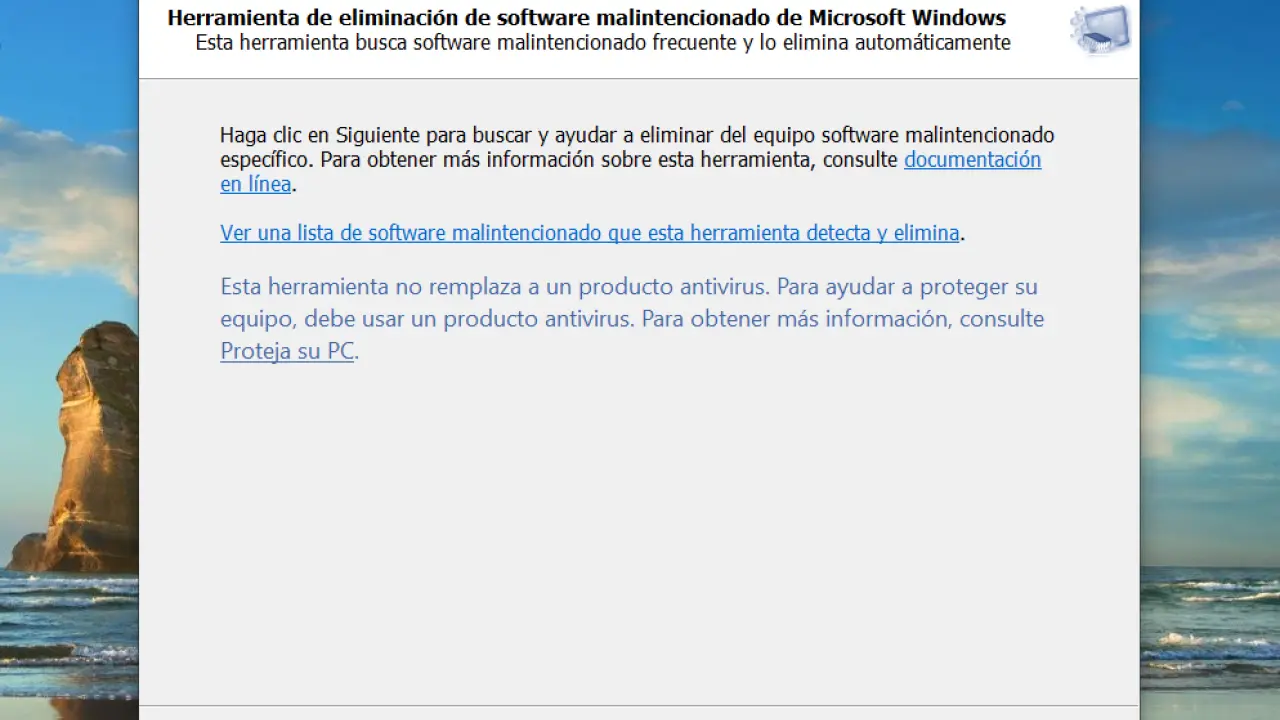
Task: Open the list of detected malicious software link
Action: (x=589, y=233)
